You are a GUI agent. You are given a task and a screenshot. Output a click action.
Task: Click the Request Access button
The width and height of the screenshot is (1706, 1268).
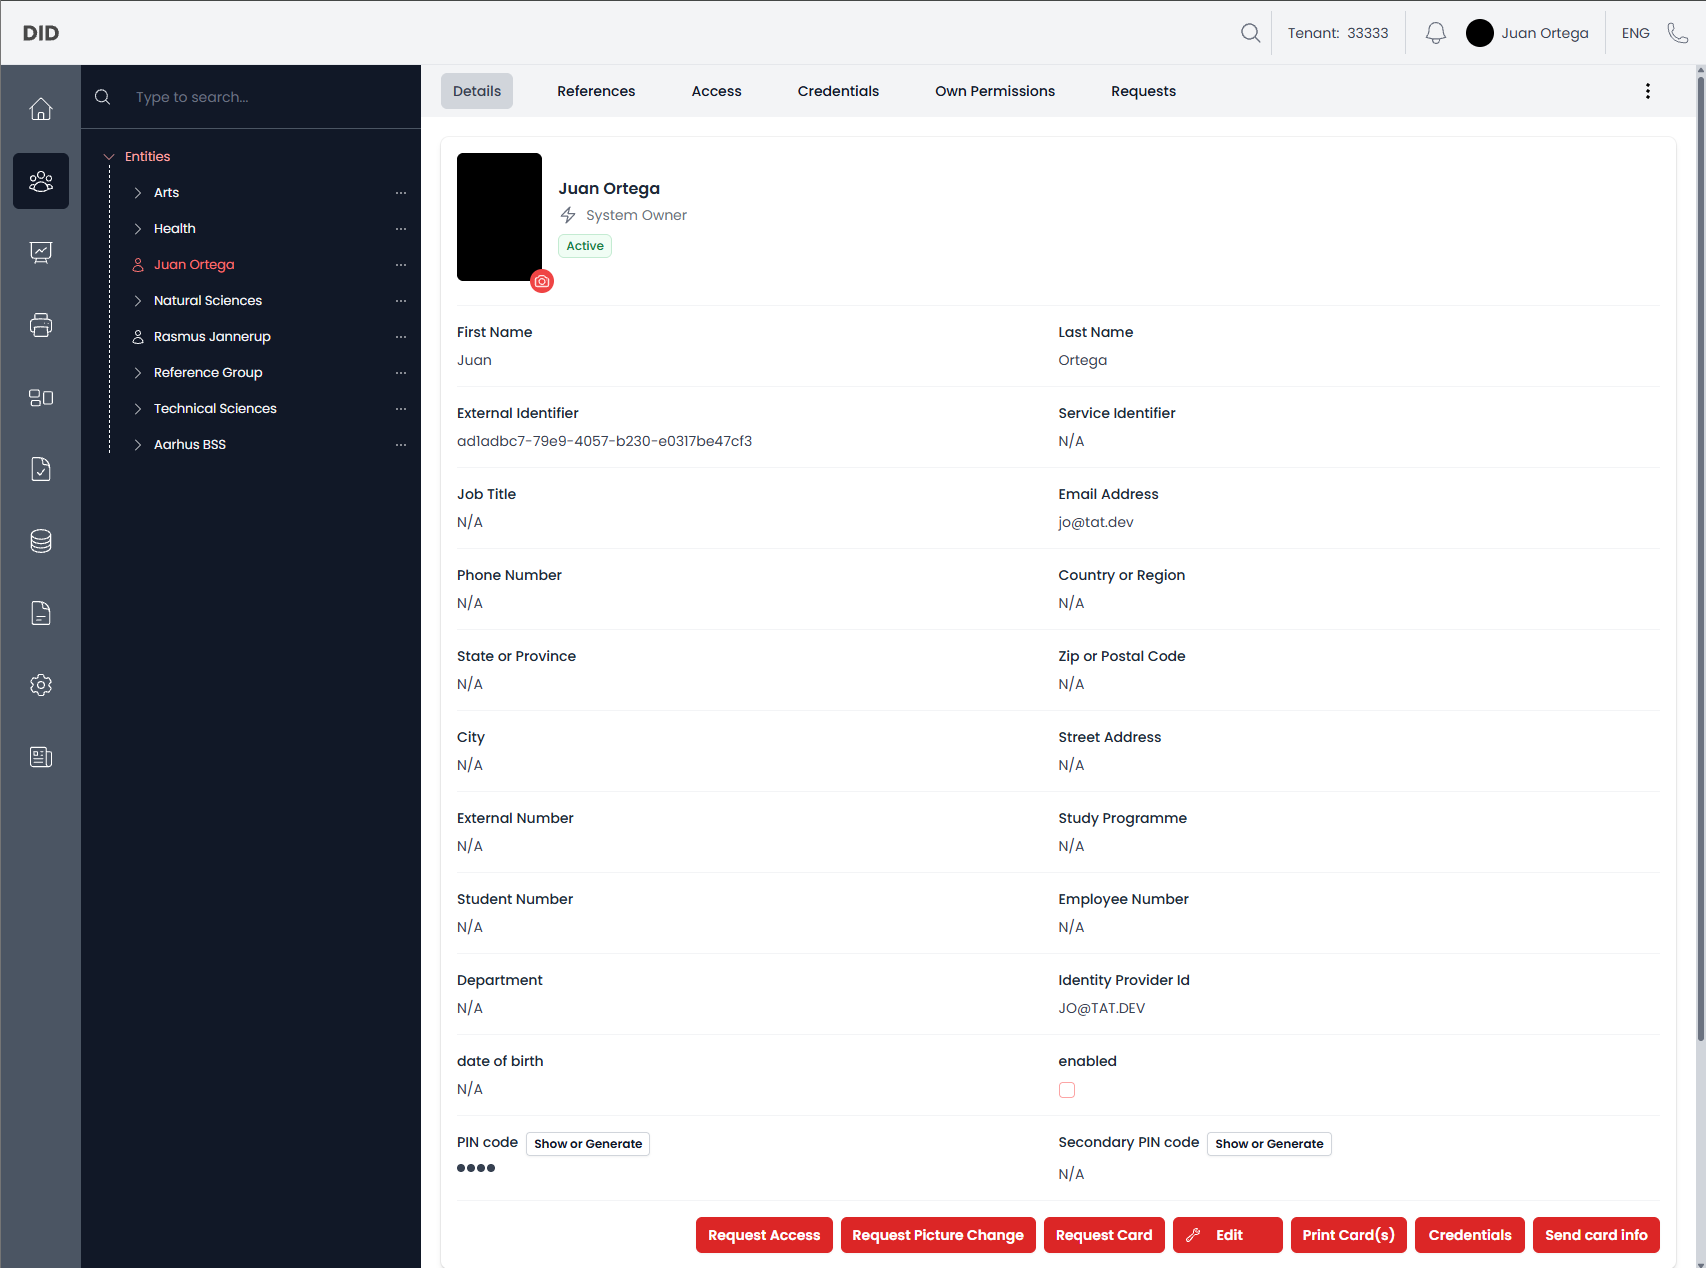(763, 1235)
